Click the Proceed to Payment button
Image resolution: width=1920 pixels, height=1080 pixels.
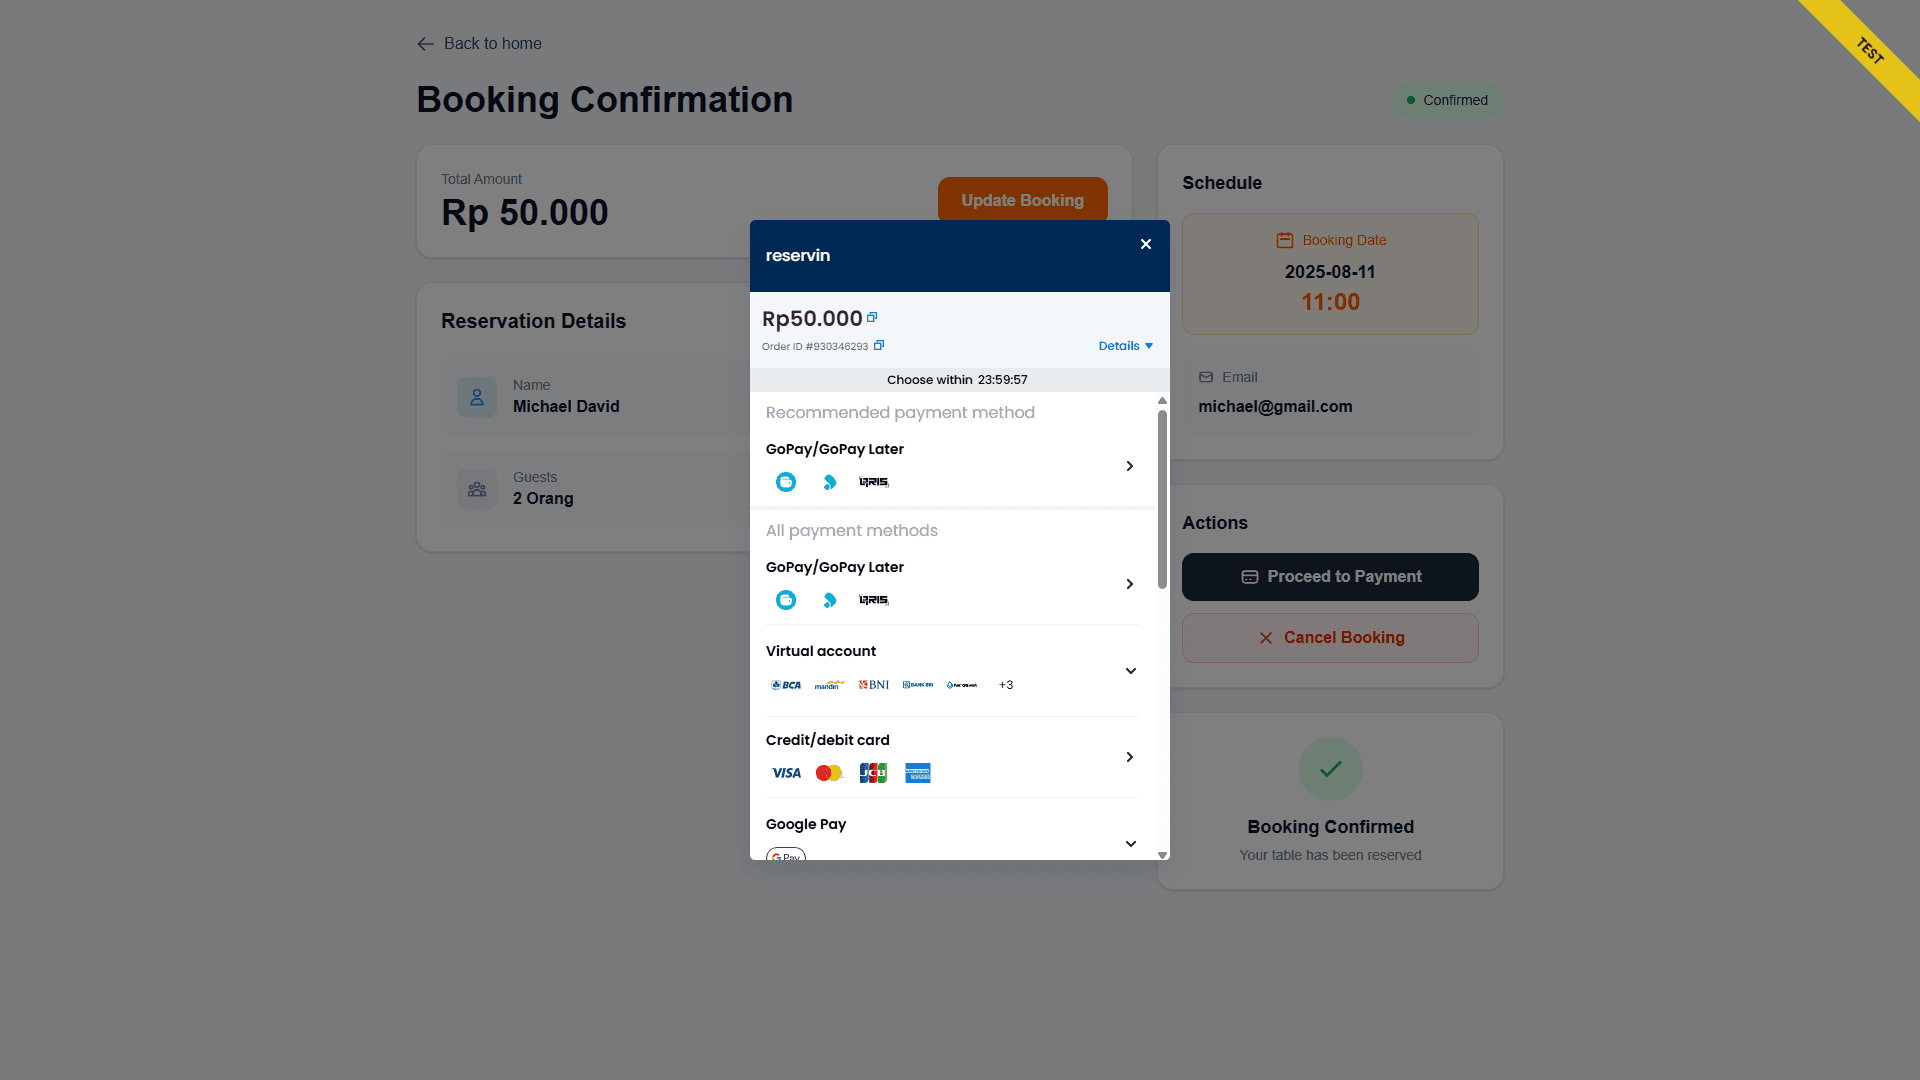(1330, 577)
